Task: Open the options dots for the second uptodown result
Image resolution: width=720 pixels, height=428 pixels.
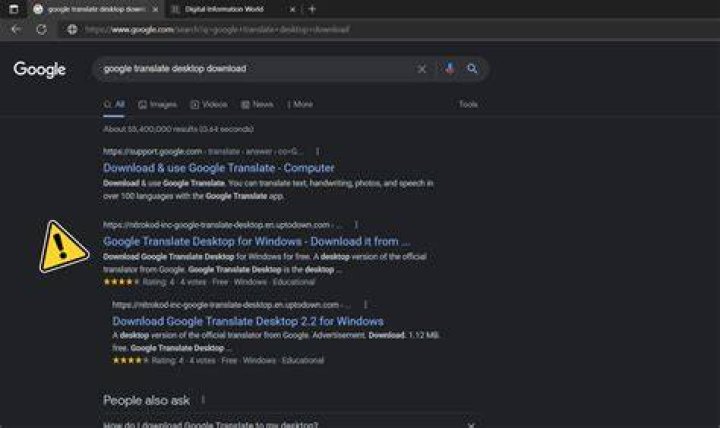Action: coord(366,304)
